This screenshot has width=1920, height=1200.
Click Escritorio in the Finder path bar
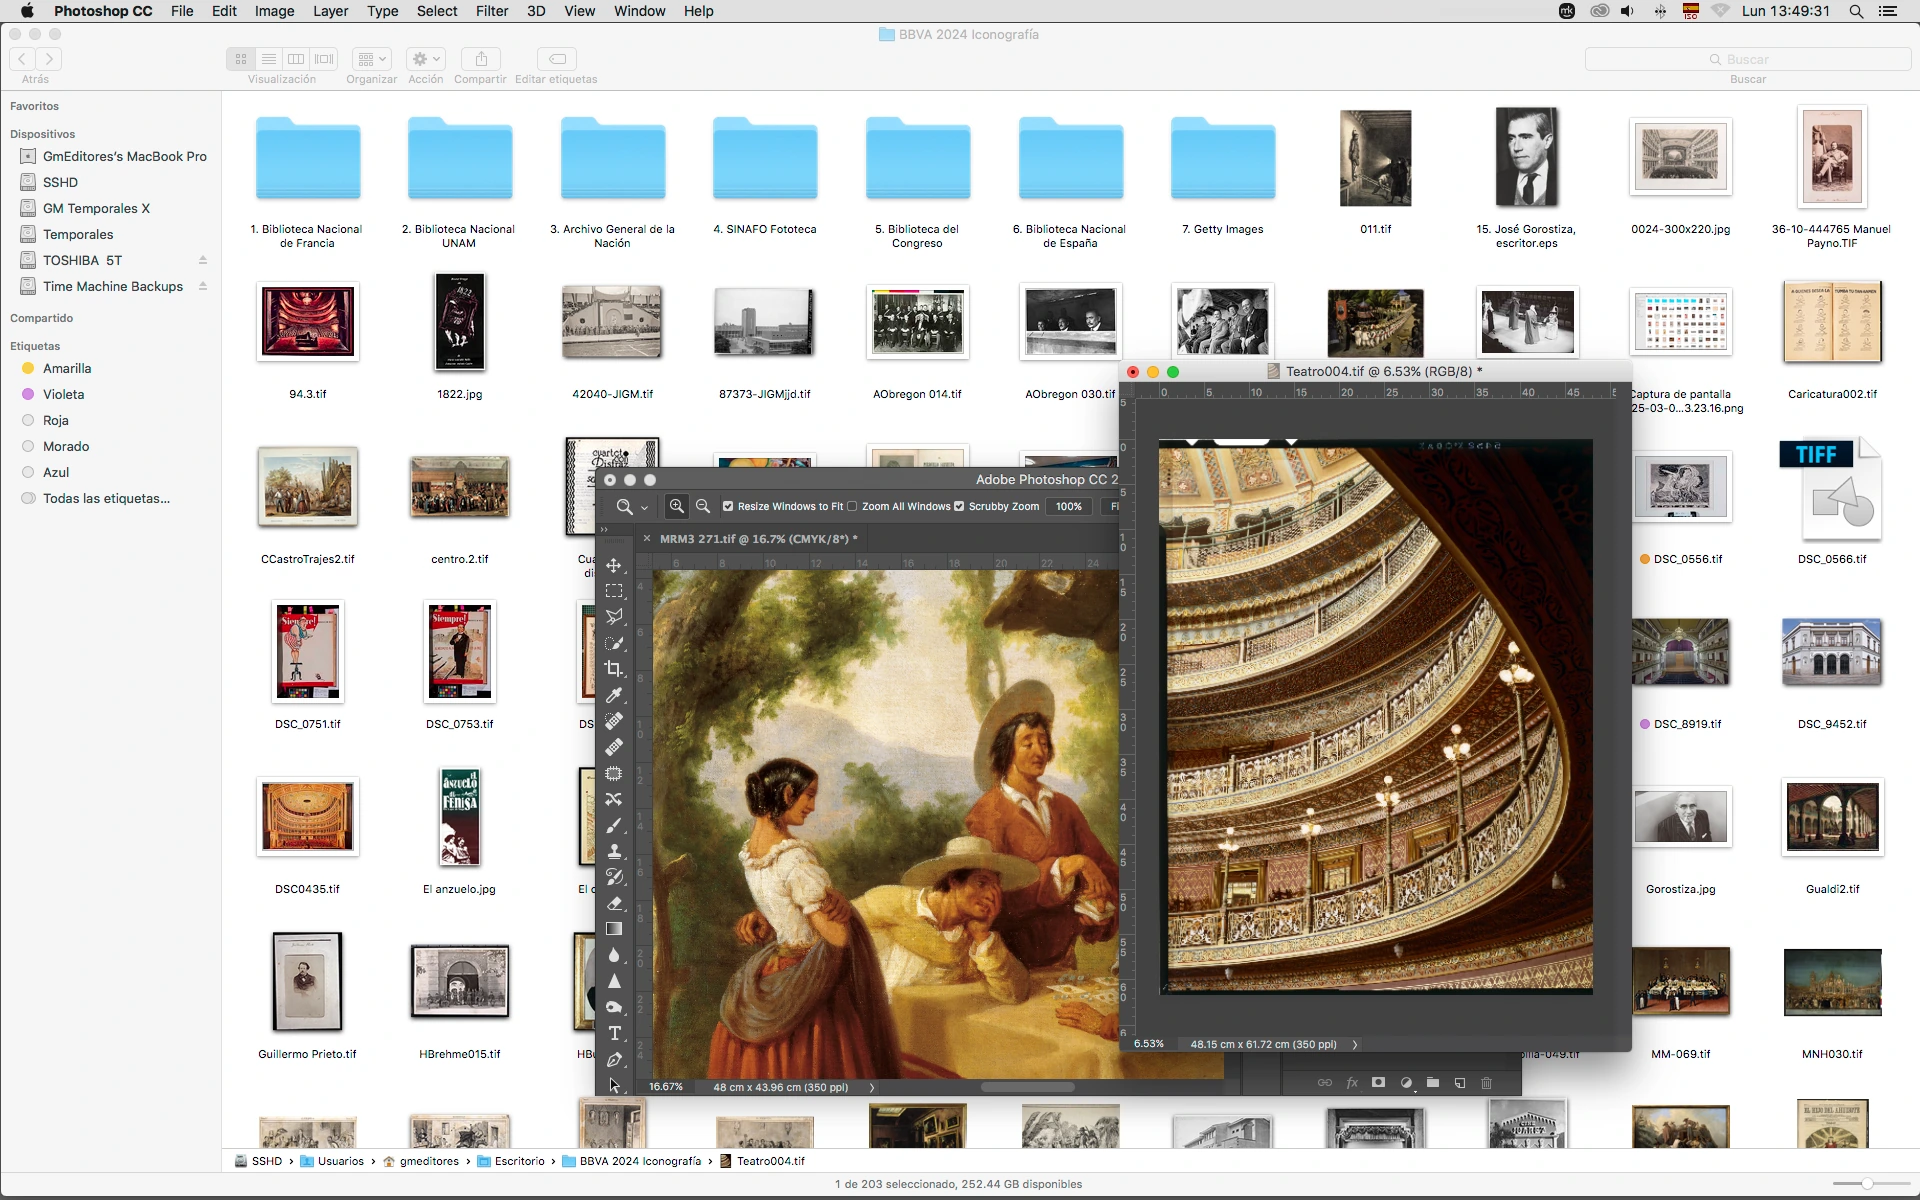pyautogui.click(x=511, y=1161)
